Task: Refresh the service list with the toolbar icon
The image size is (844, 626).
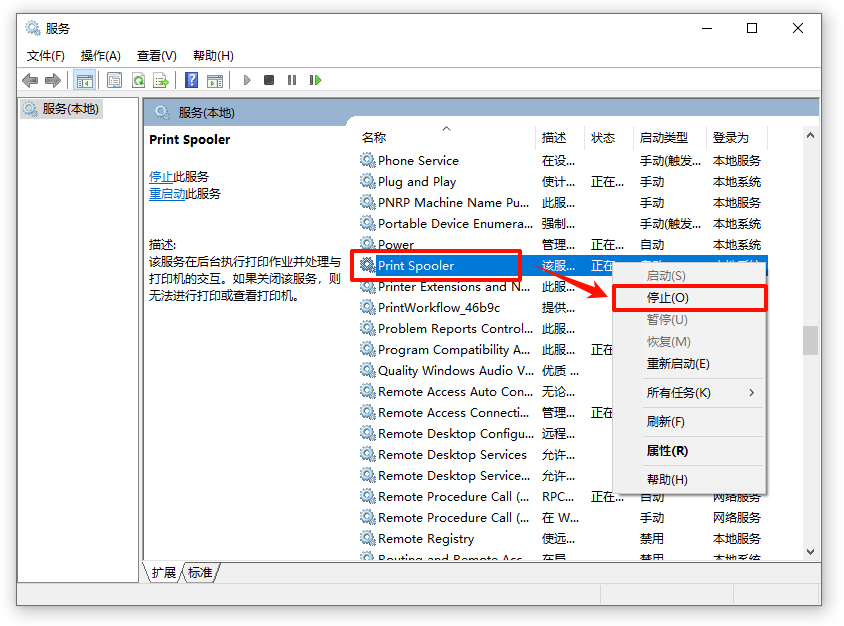Action: coord(138,80)
